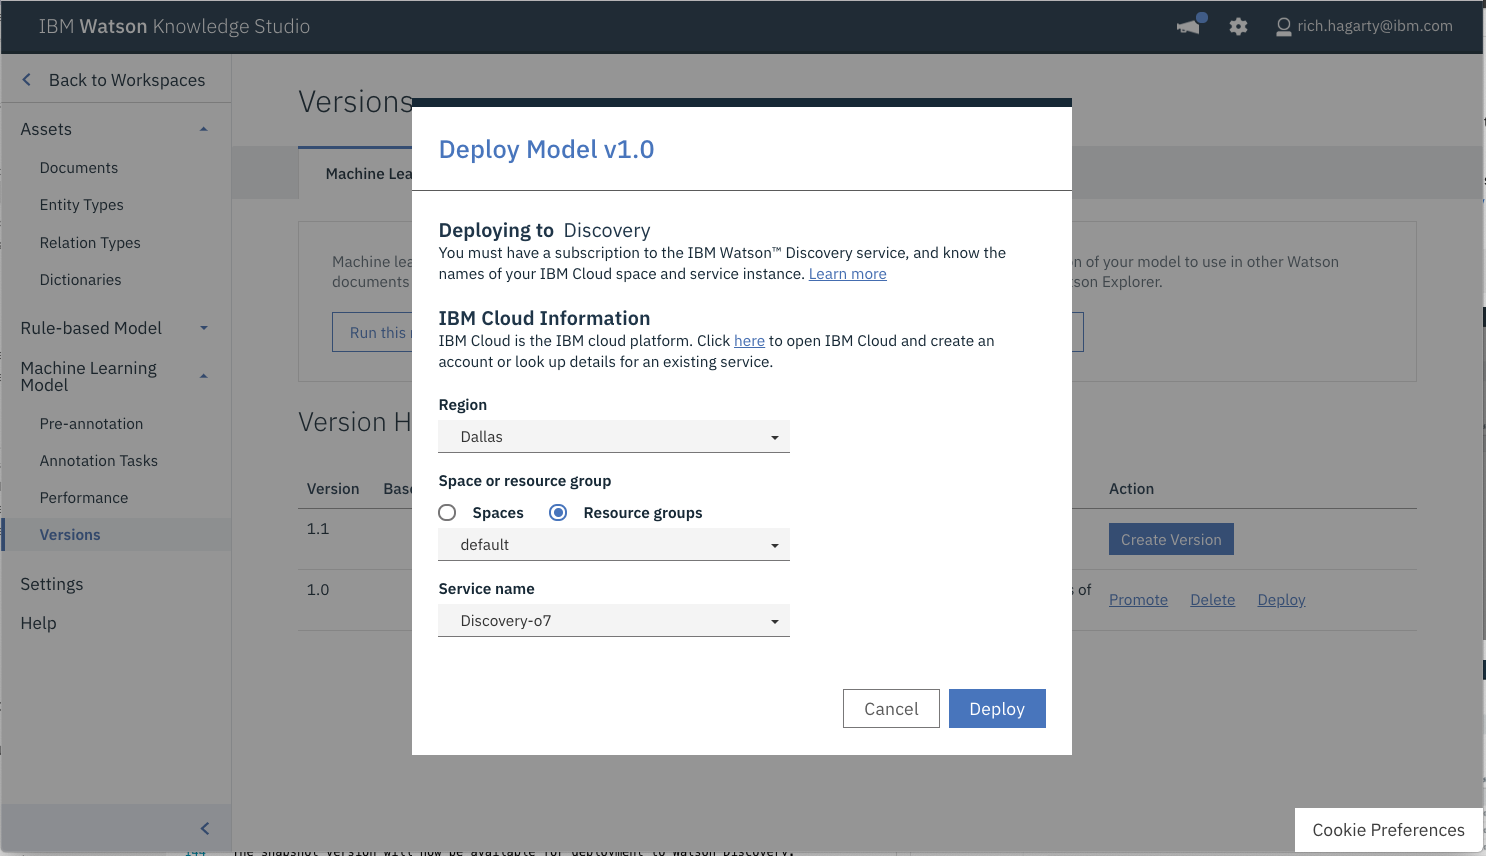The height and width of the screenshot is (856, 1486).
Task: Click the Deploy Model v1.0 dialog title
Action: pos(546,149)
